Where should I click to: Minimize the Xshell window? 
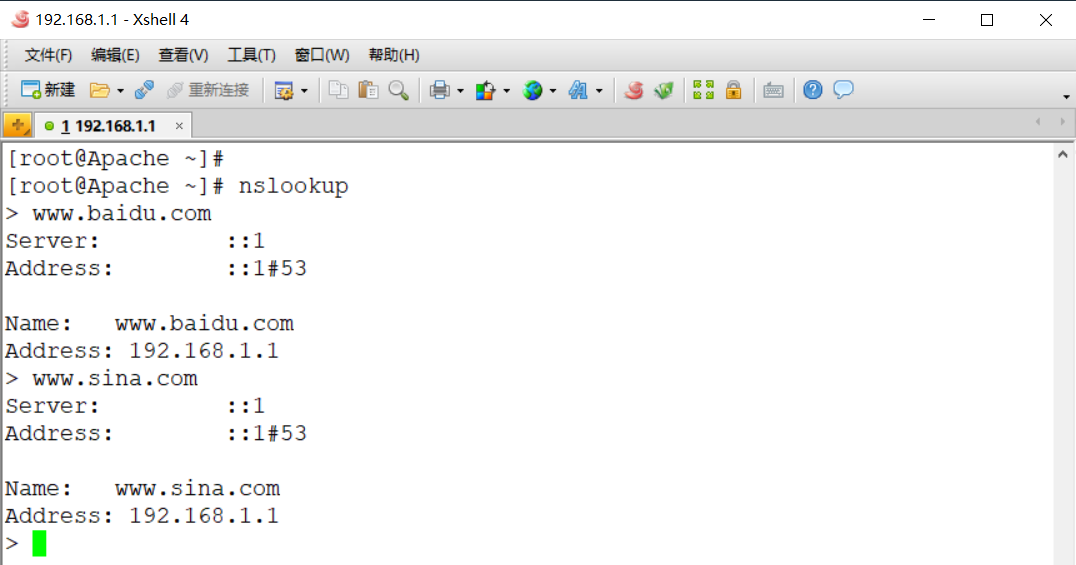click(929, 20)
